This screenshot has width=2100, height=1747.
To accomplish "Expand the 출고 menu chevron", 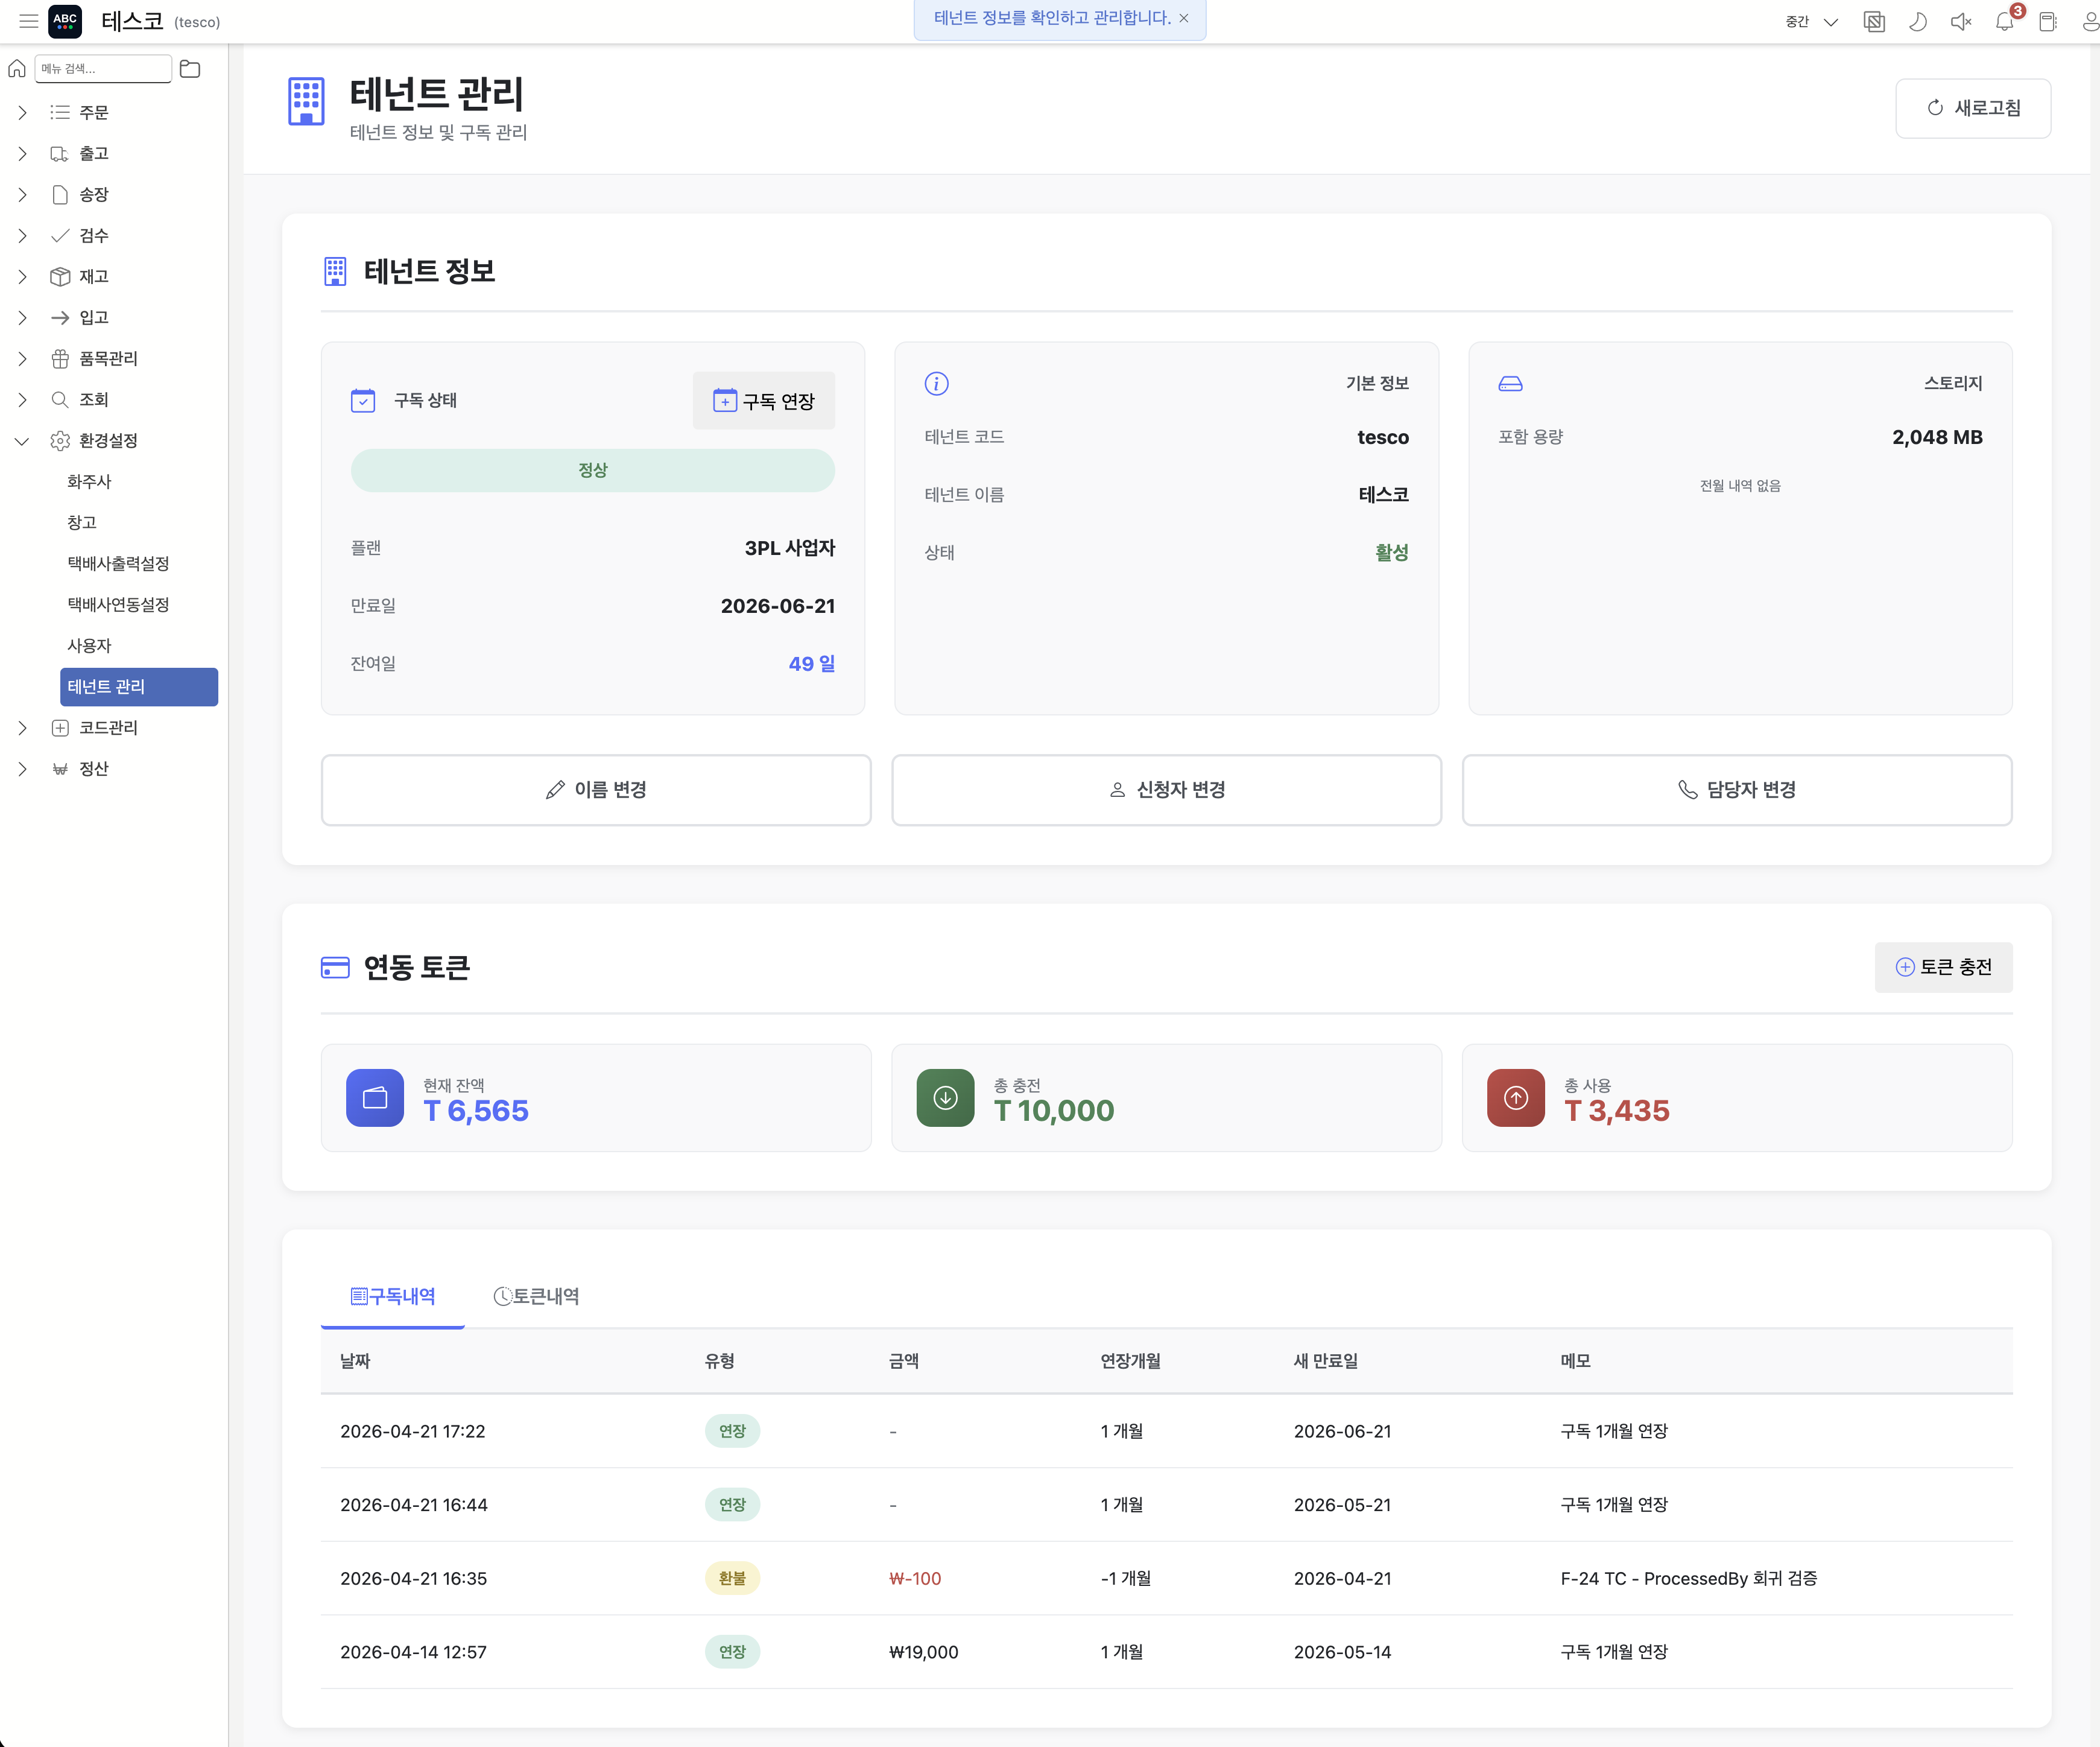I will (x=22, y=154).
